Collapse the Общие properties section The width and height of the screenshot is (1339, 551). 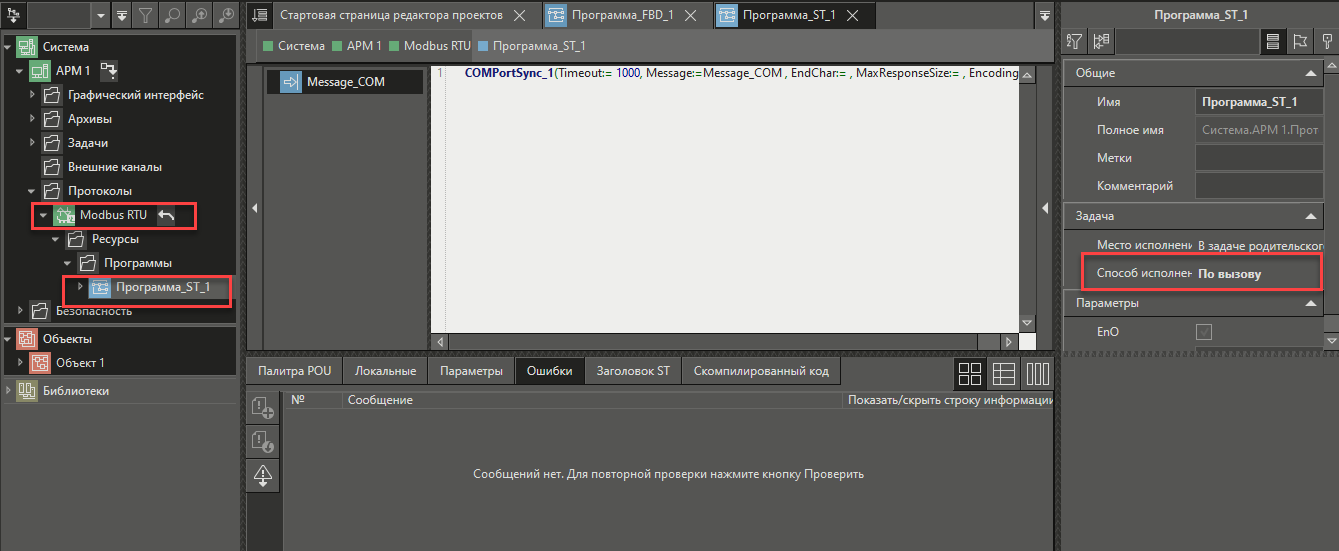(x=1310, y=73)
